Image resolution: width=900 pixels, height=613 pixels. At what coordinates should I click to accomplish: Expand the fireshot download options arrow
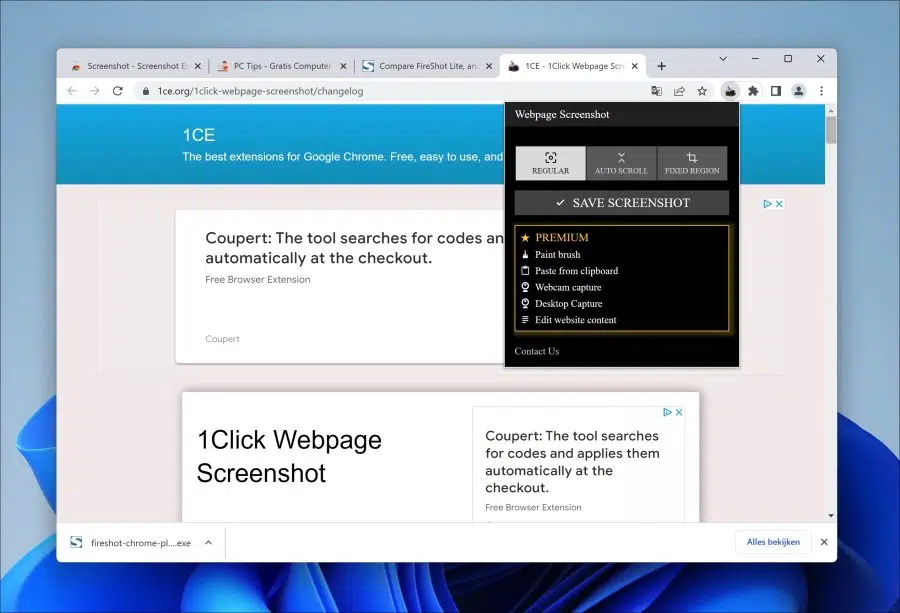point(208,542)
